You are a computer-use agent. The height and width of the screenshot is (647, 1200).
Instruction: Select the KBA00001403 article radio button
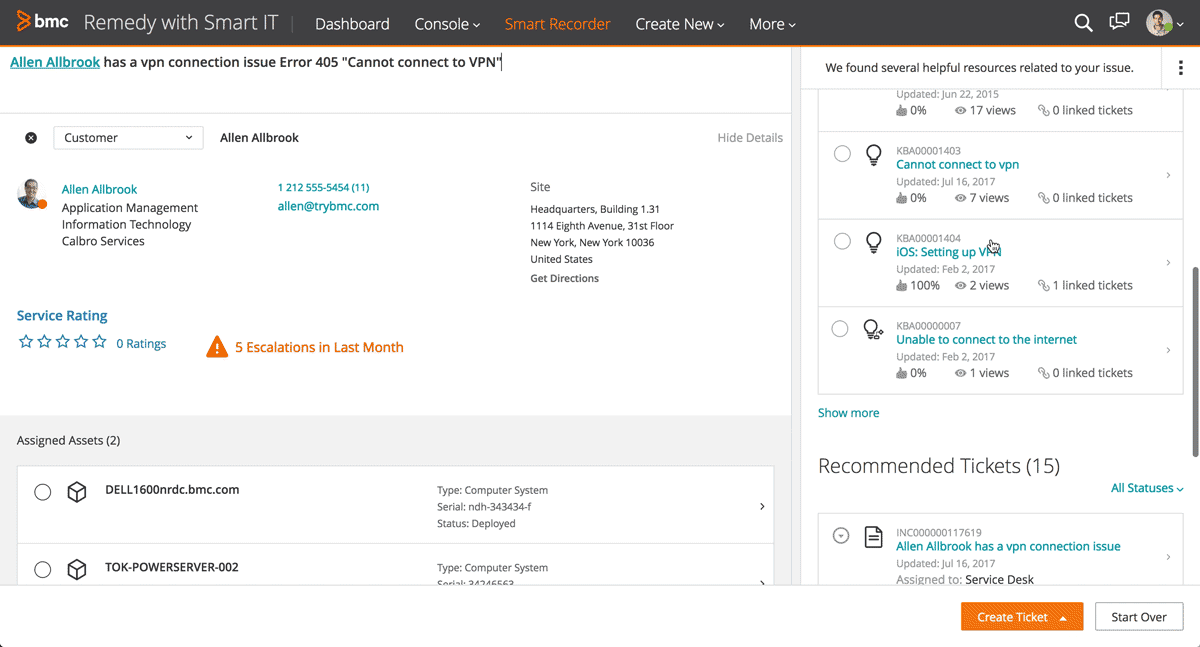click(842, 154)
